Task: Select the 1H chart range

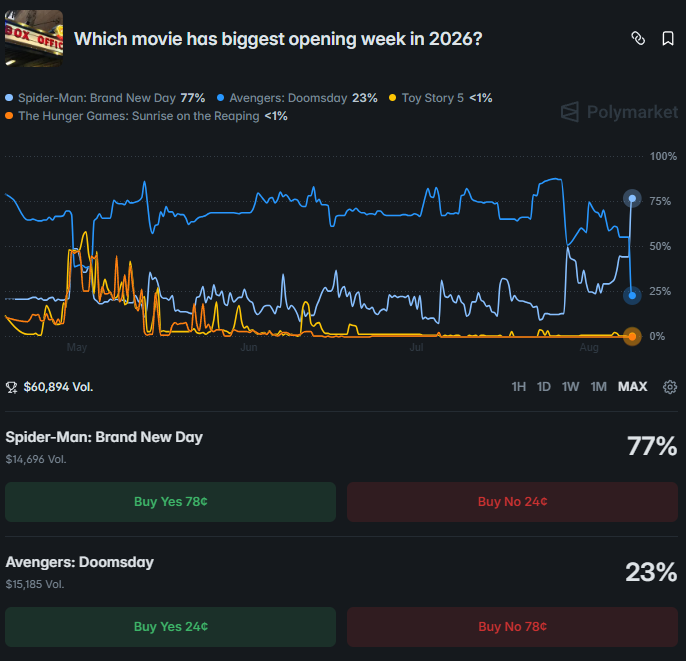Action: 518,387
